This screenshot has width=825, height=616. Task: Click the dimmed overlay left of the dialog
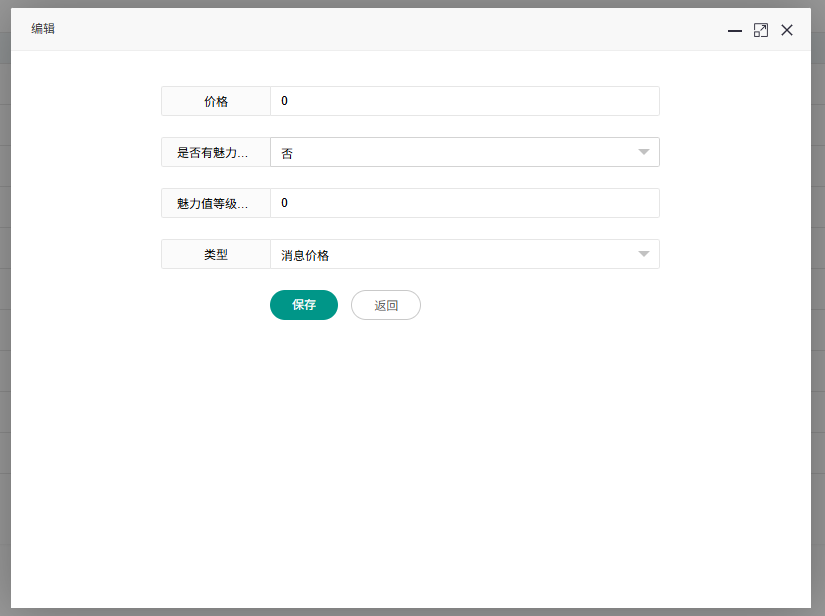(5, 300)
